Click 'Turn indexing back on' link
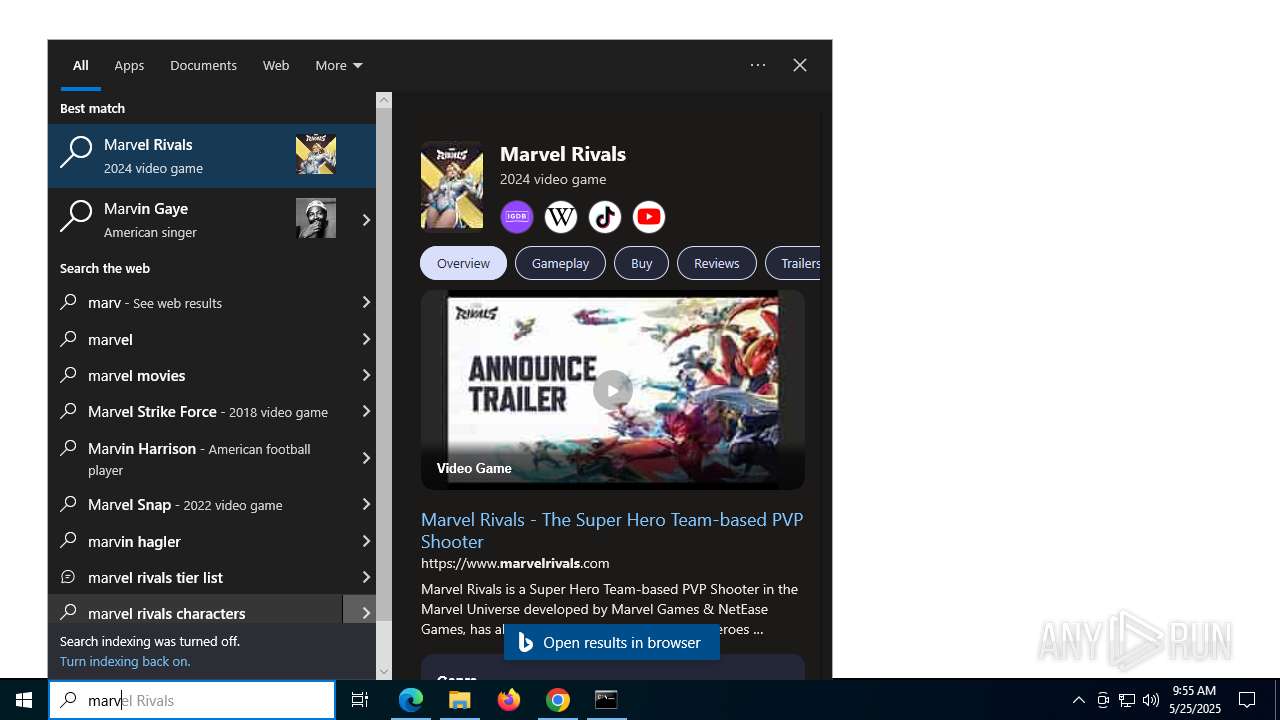 tap(125, 661)
